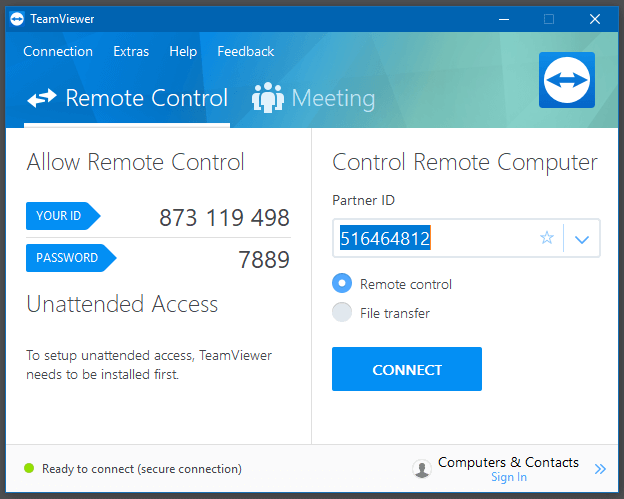Click the Partner ID label
This screenshot has width=624, height=499.
tap(363, 200)
